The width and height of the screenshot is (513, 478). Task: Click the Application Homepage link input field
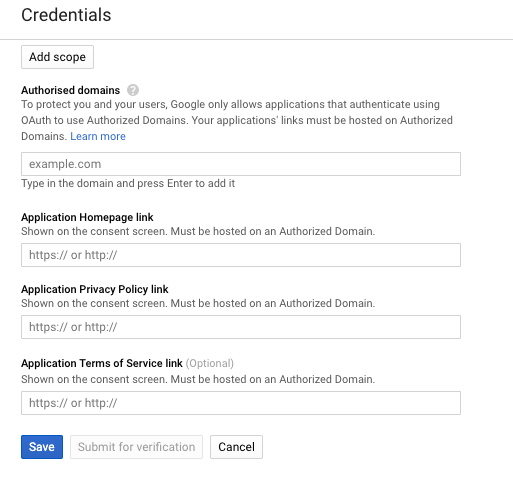pyautogui.click(x=241, y=255)
